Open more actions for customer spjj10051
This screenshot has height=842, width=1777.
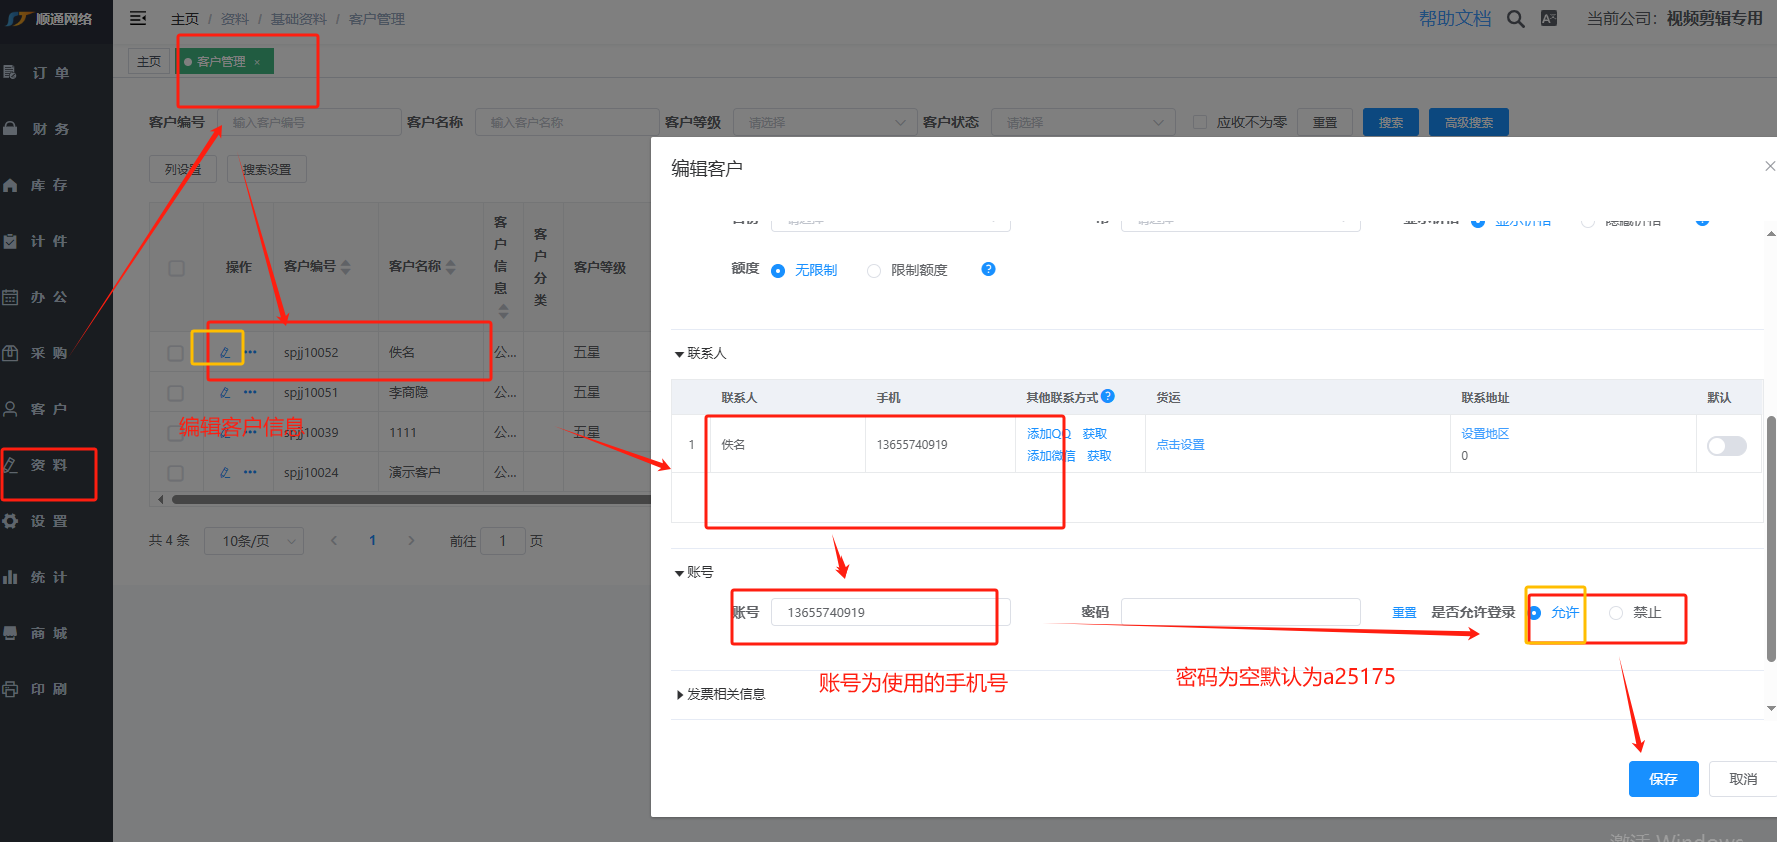click(x=250, y=392)
